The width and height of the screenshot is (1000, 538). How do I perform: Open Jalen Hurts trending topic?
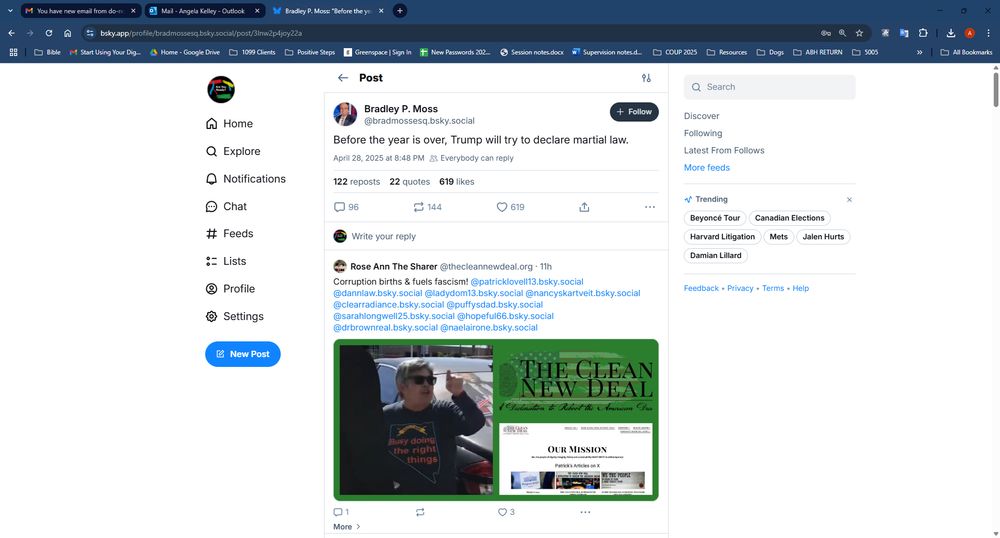(x=823, y=236)
